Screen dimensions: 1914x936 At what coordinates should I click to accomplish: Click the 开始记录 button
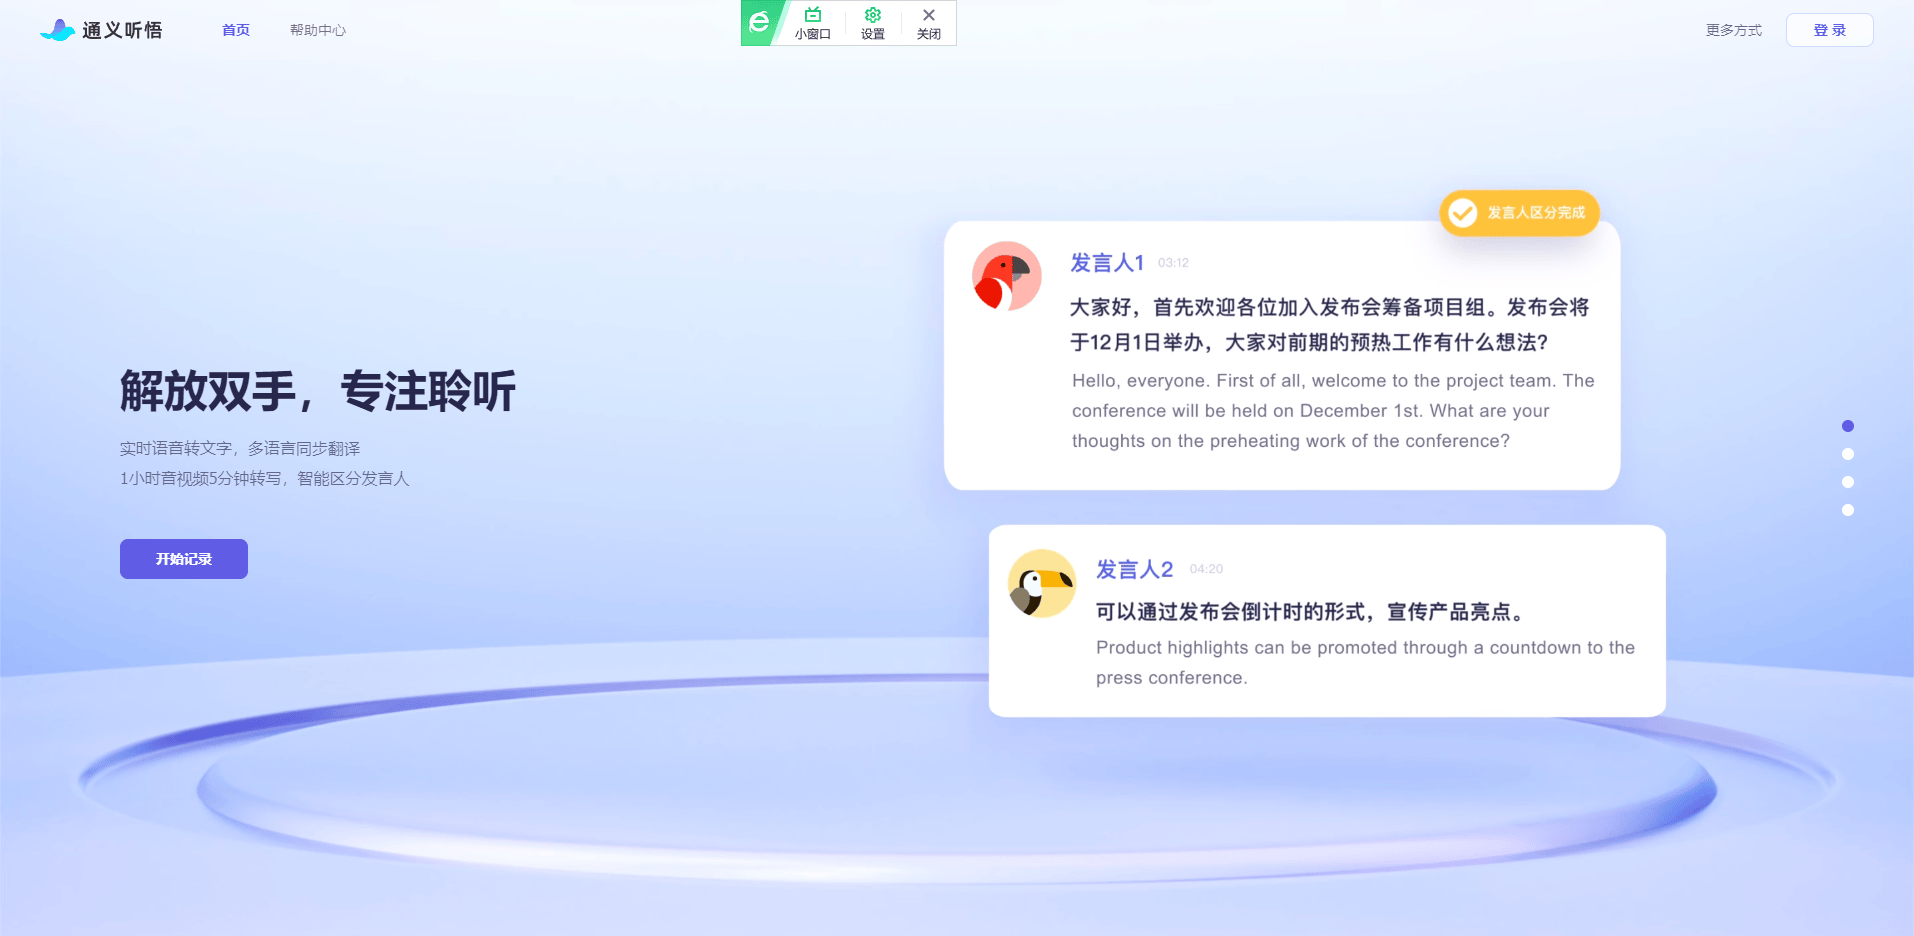coord(183,558)
